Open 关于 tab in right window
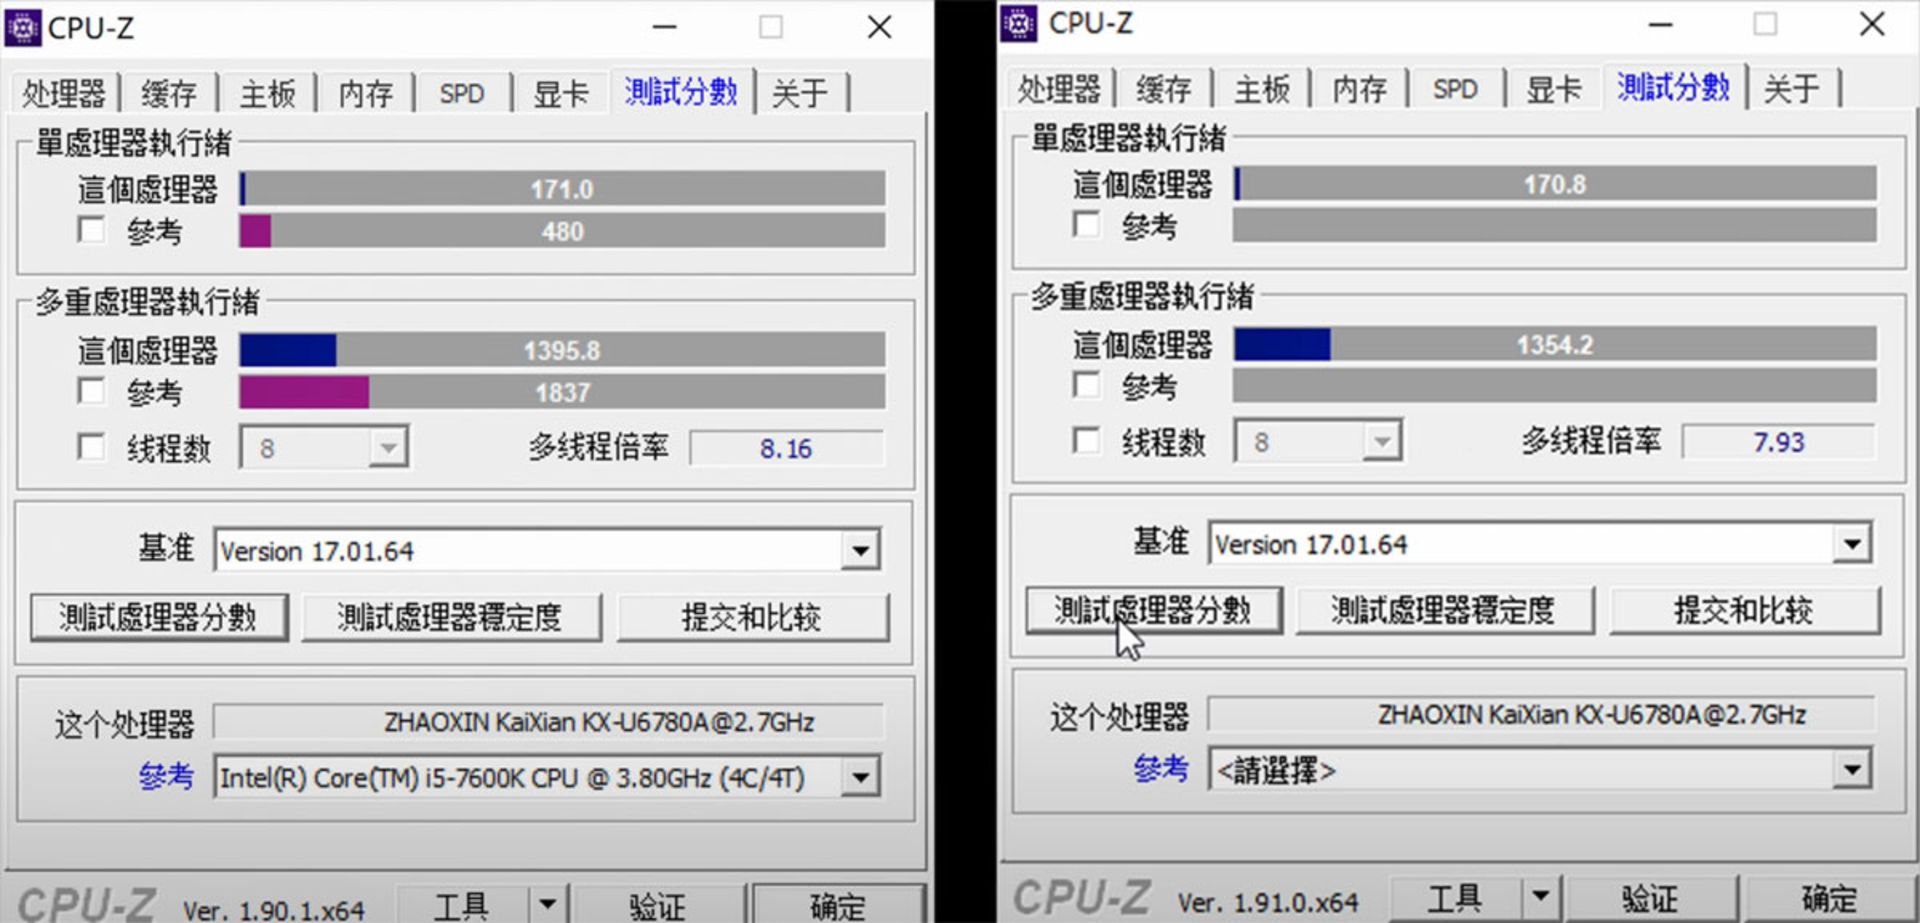The width and height of the screenshot is (1920, 923). click(1792, 88)
